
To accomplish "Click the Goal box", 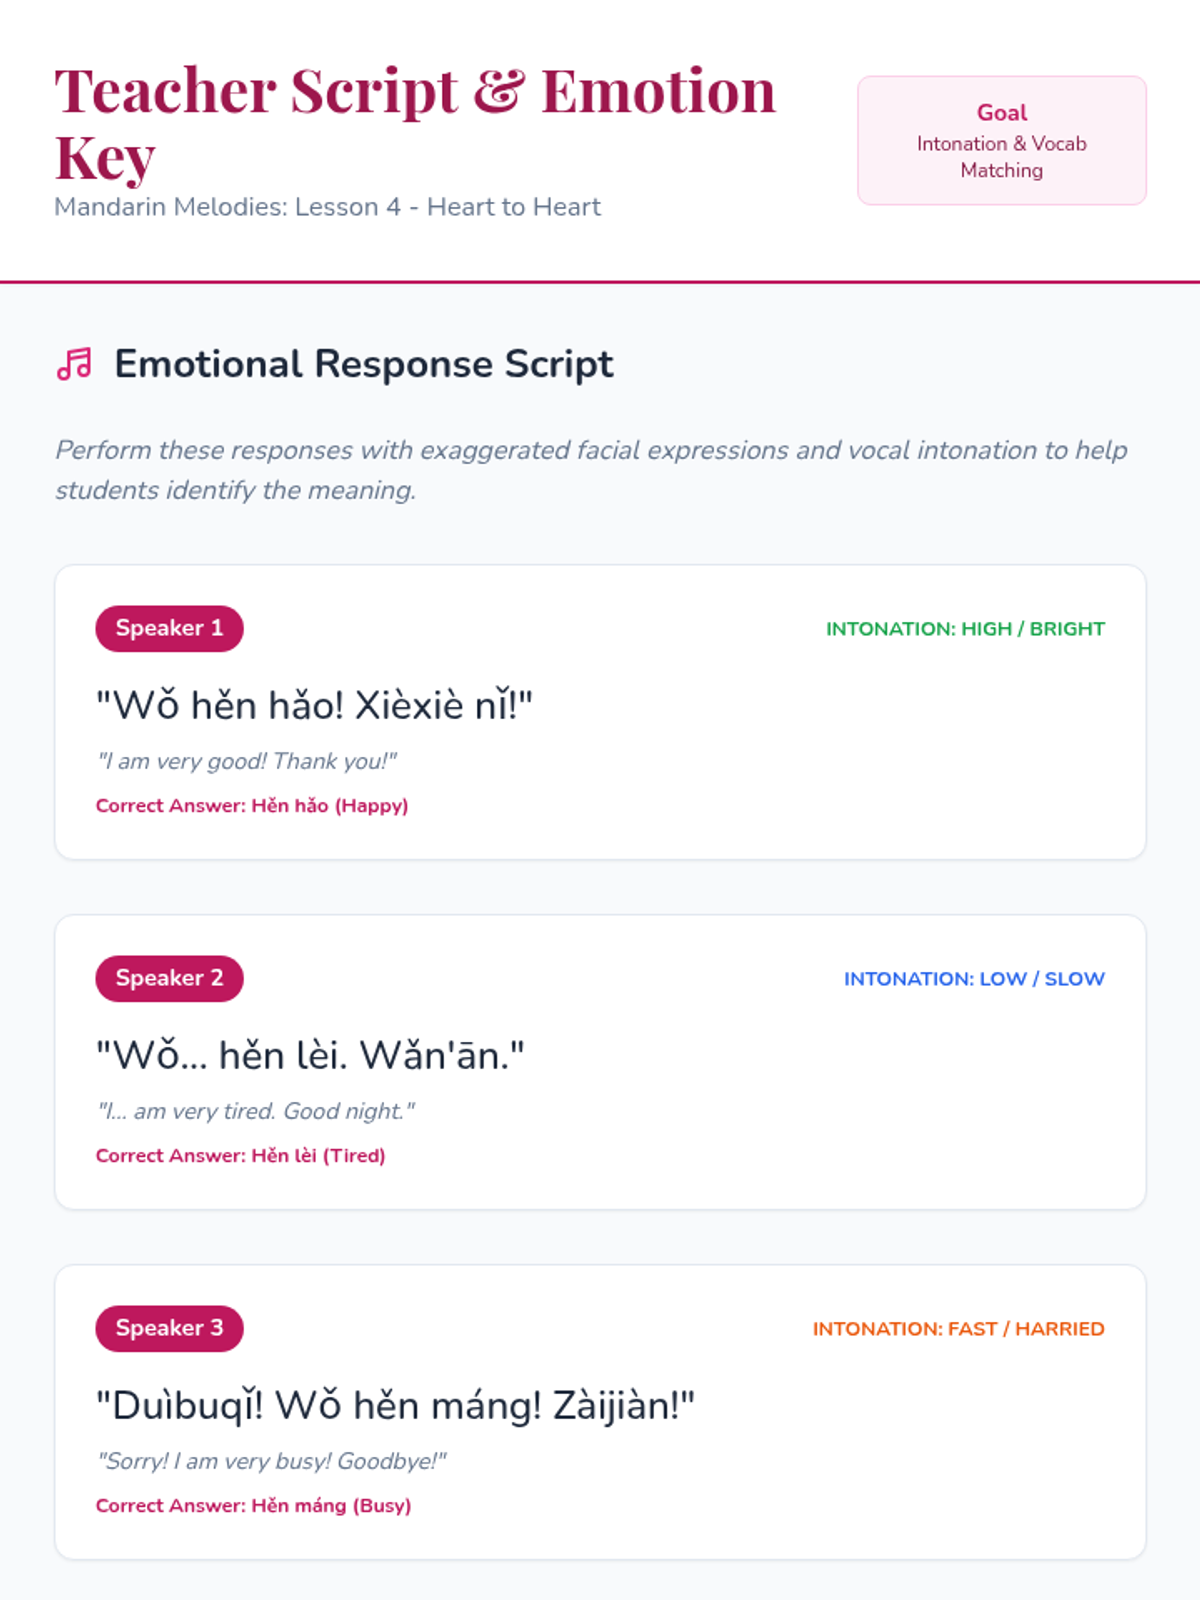I will click(x=1001, y=141).
